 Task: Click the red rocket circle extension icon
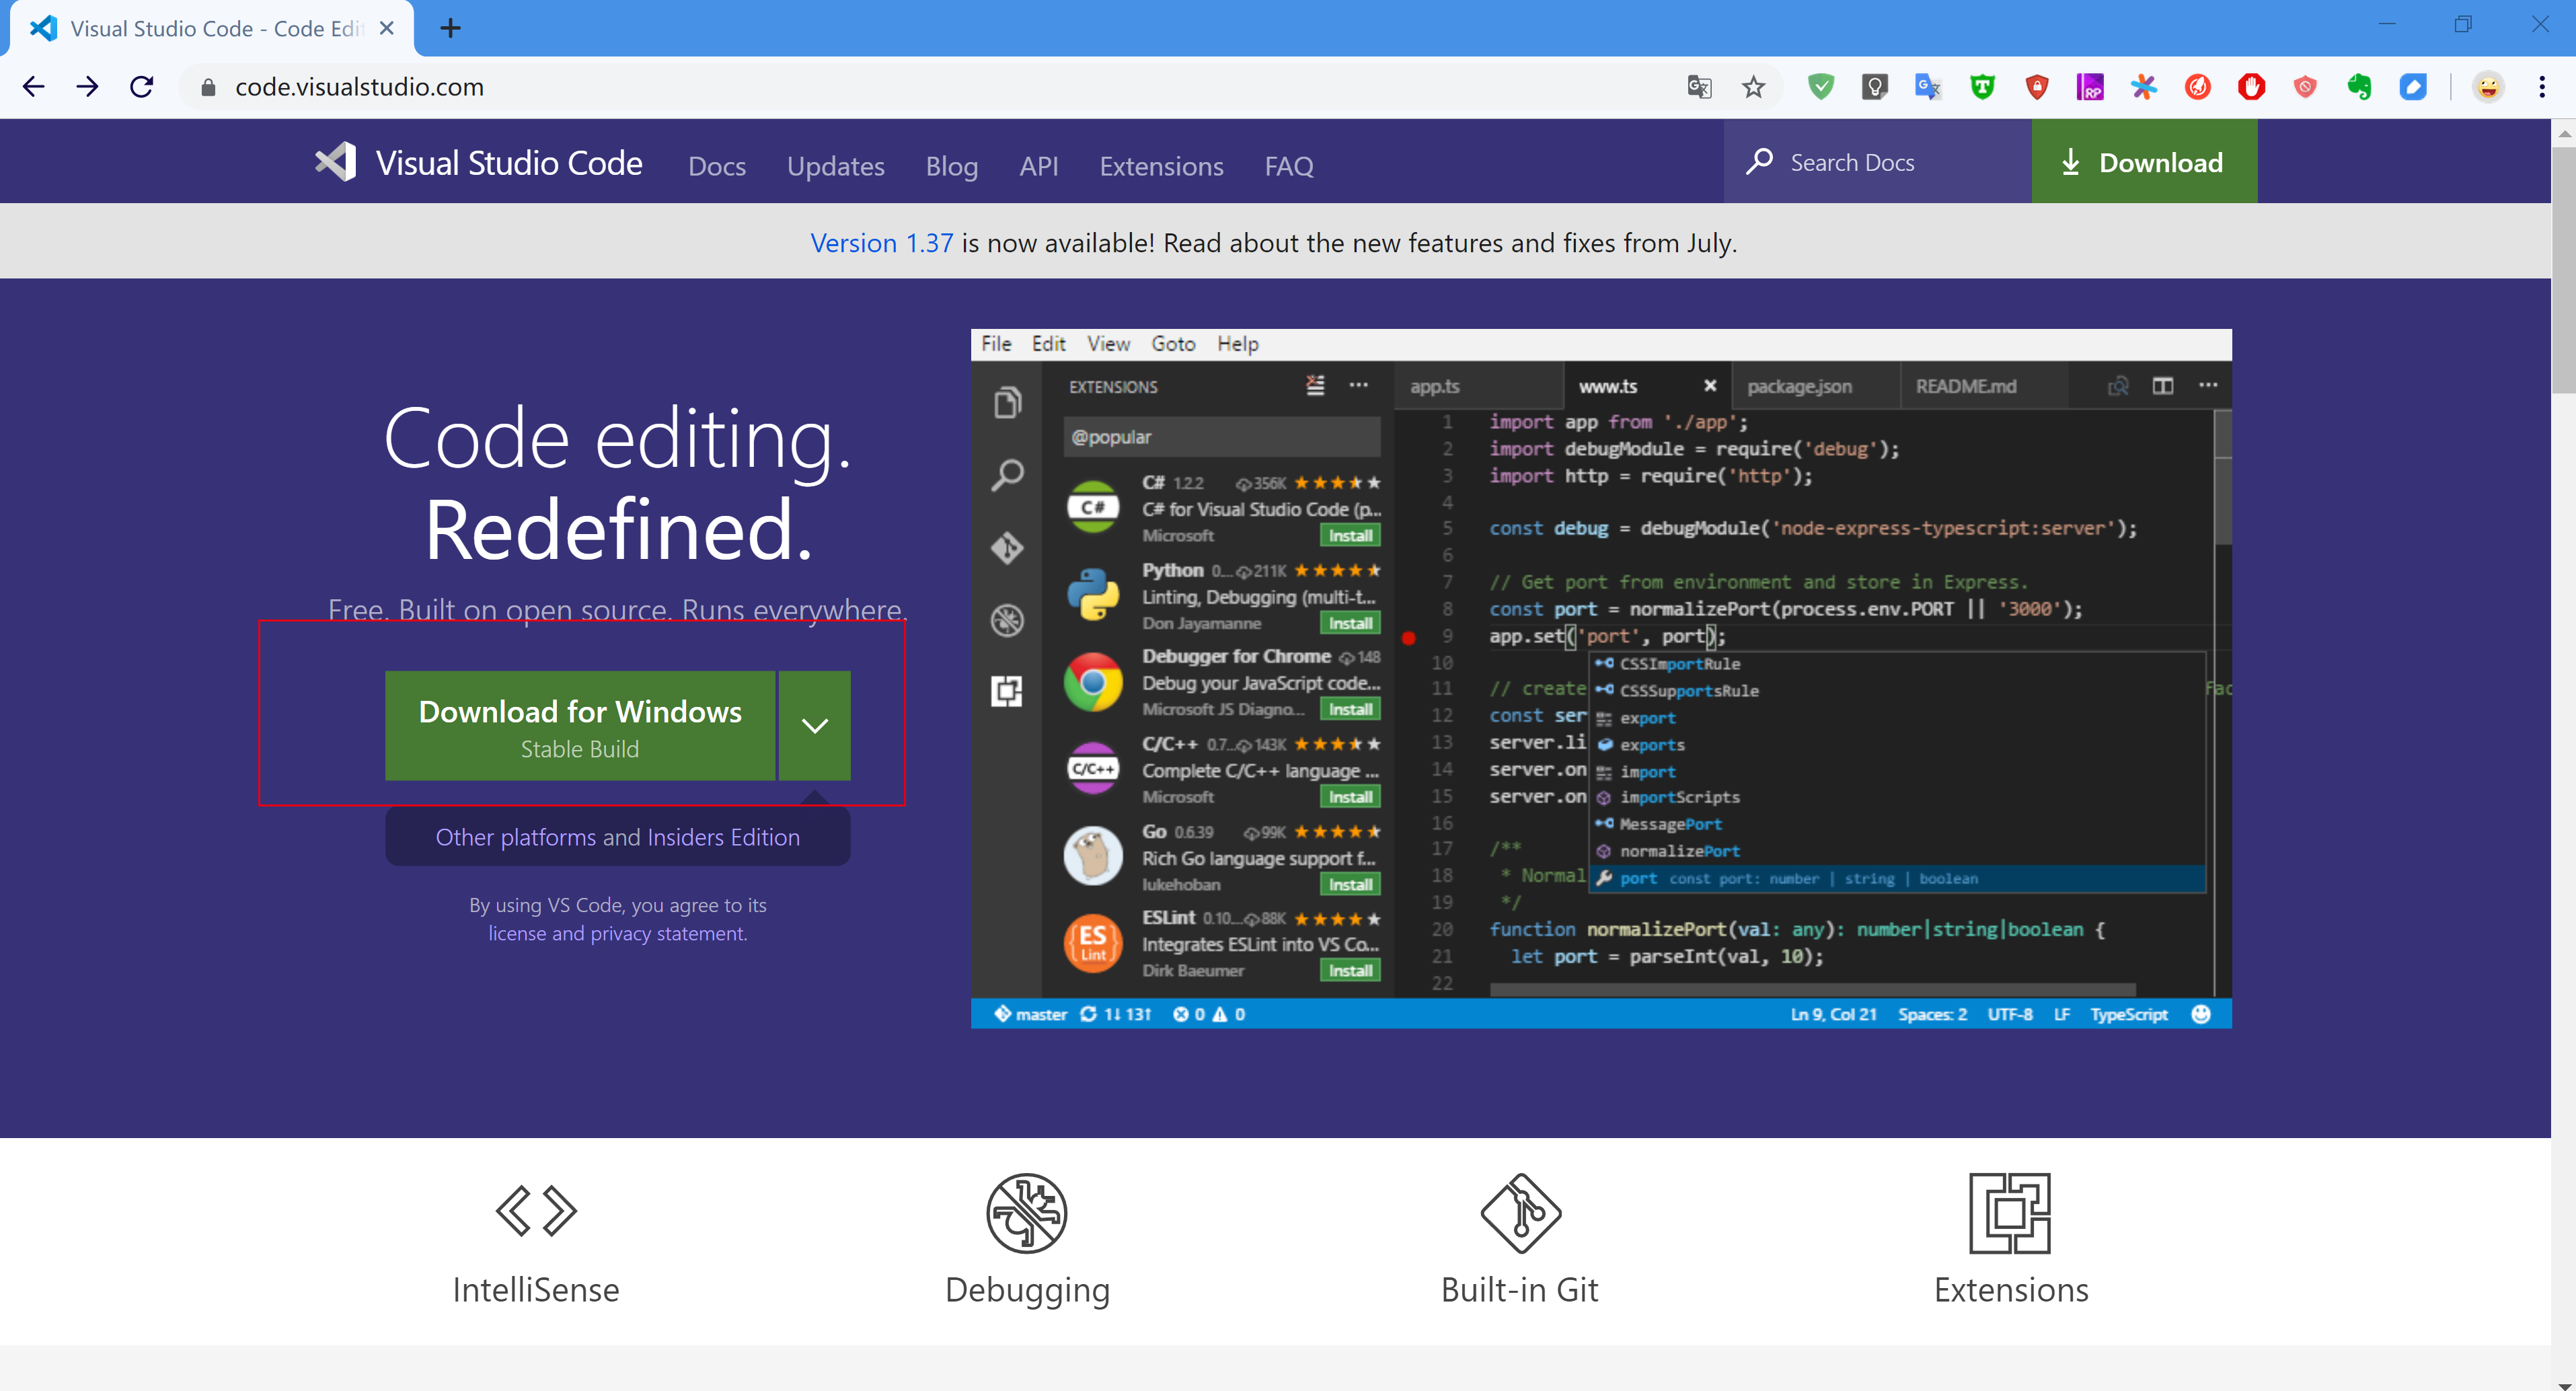pyautogui.click(x=2198, y=87)
